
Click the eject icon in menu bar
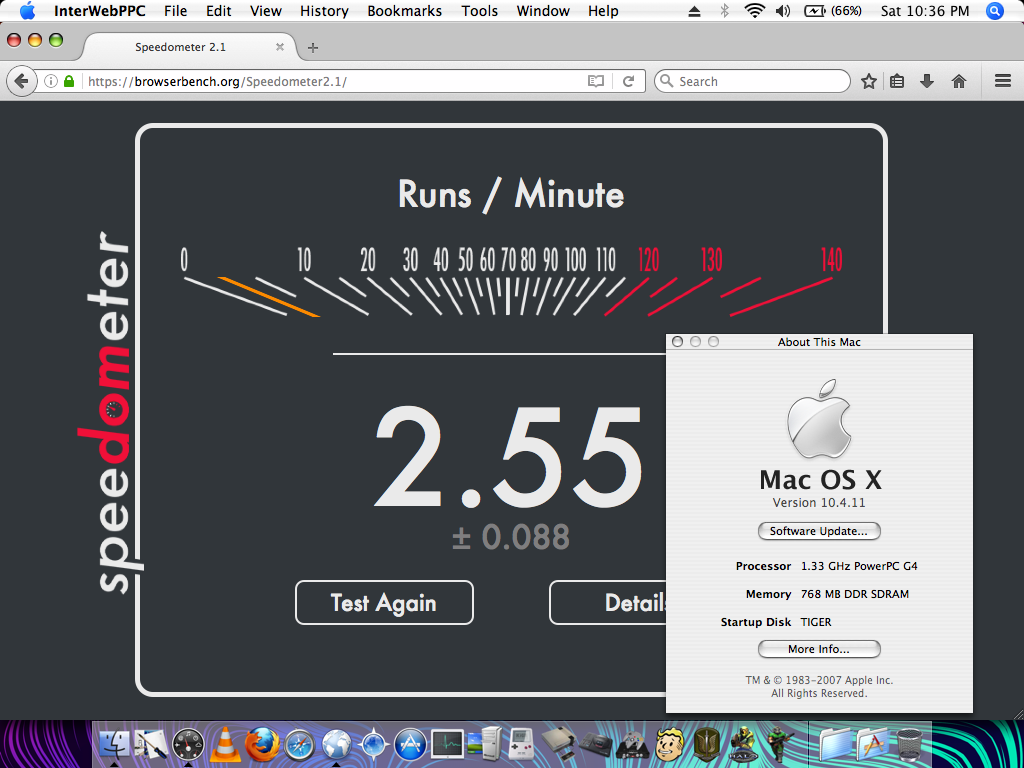tap(695, 11)
